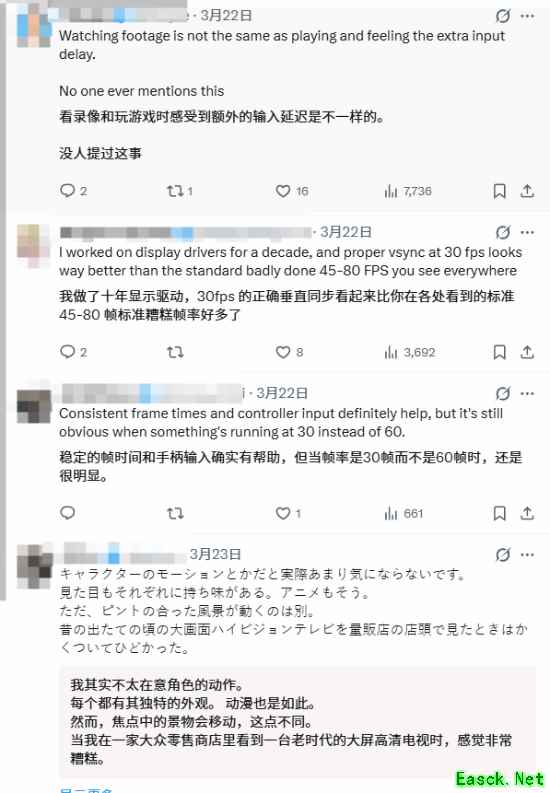Open the pixelated avatar of the display drivers author

(x=34, y=245)
